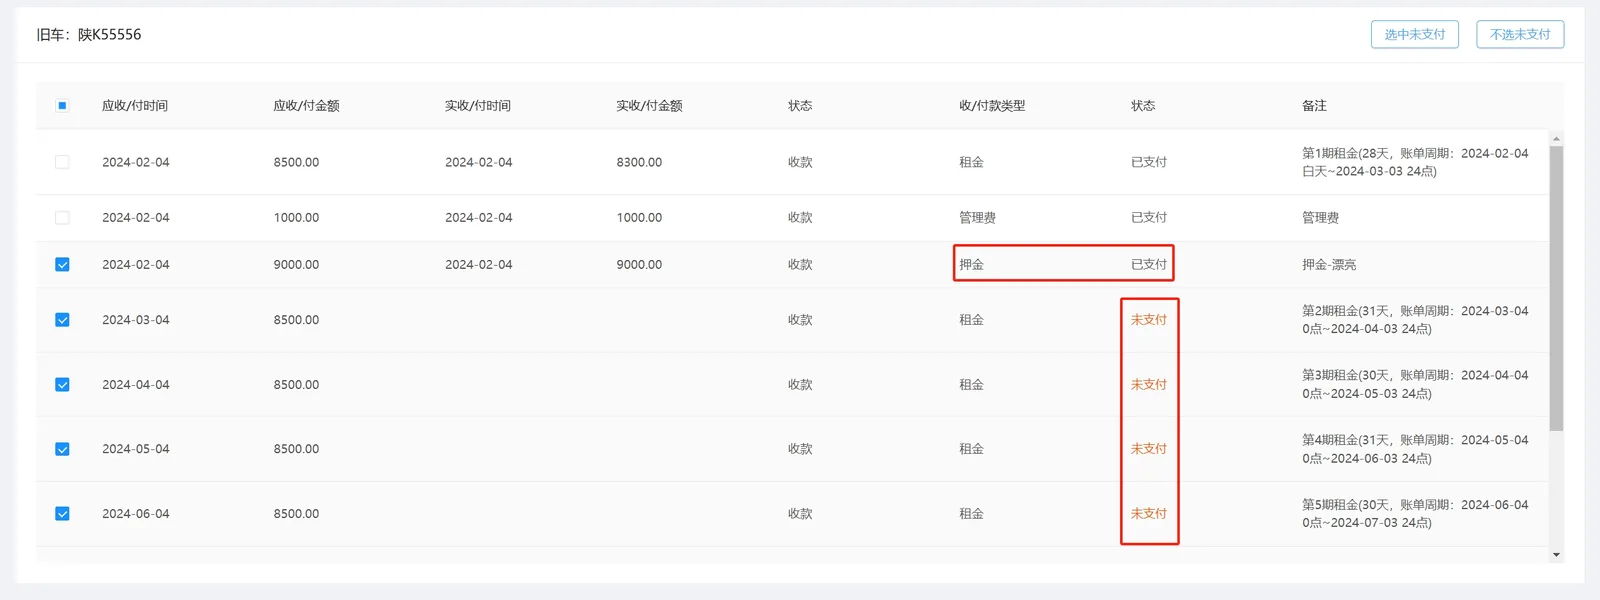1600x600 pixels.
Task: Click 未支付 status in the 2024-05-04 row
Action: pyautogui.click(x=1149, y=449)
